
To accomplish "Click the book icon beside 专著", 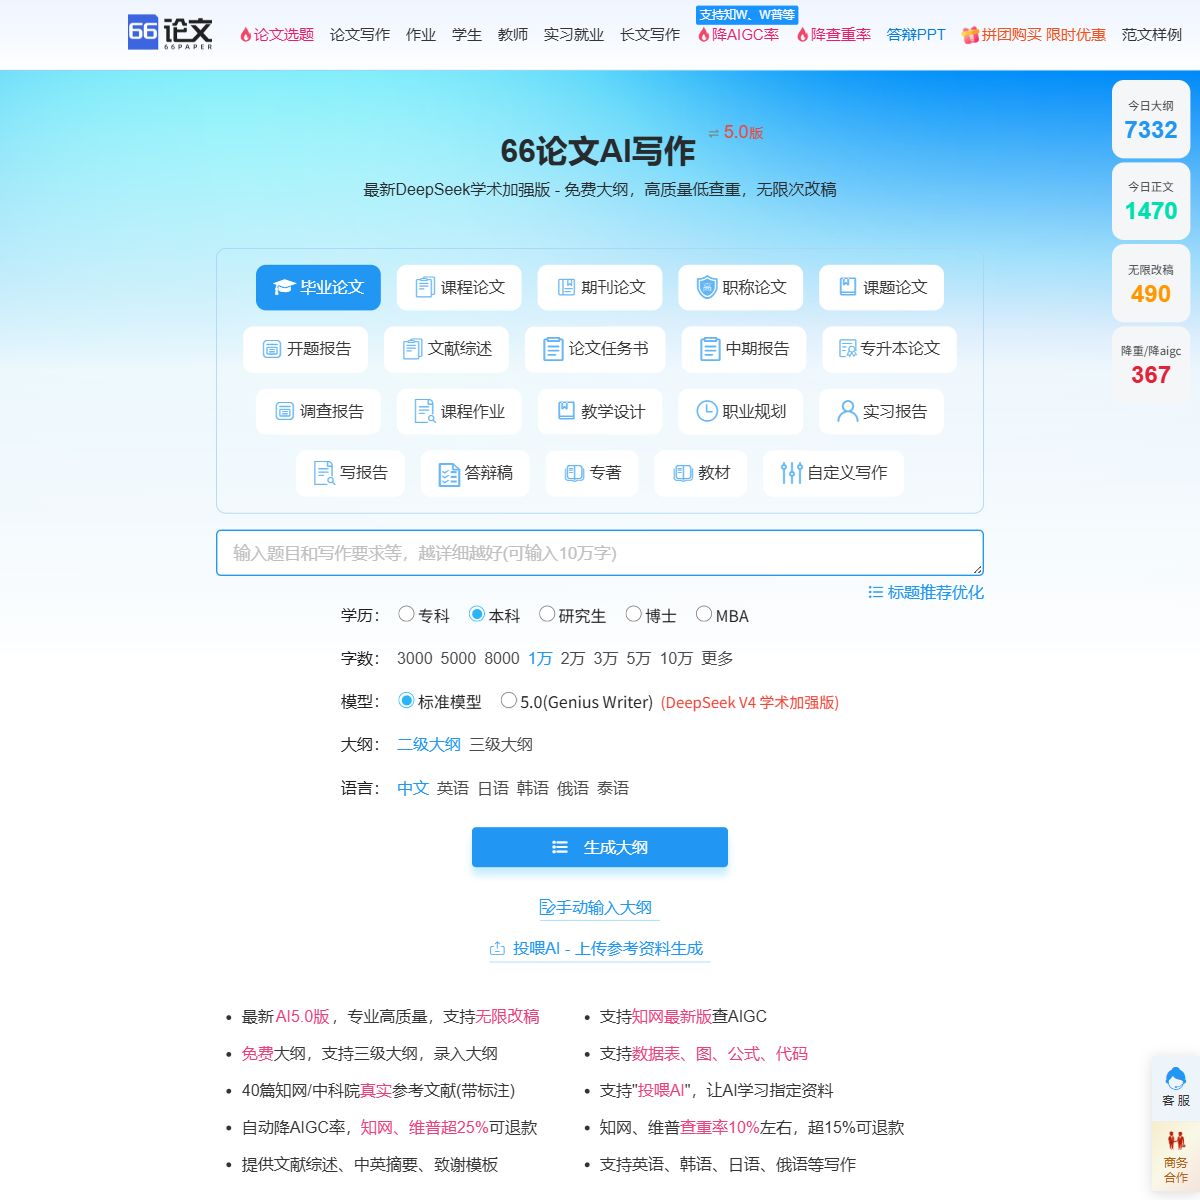I will point(574,473).
